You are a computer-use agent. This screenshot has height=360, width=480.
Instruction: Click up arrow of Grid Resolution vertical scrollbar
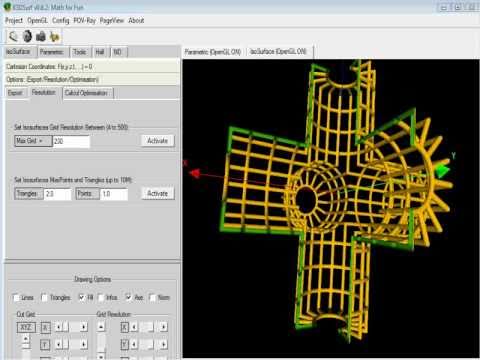click(x=101, y=327)
